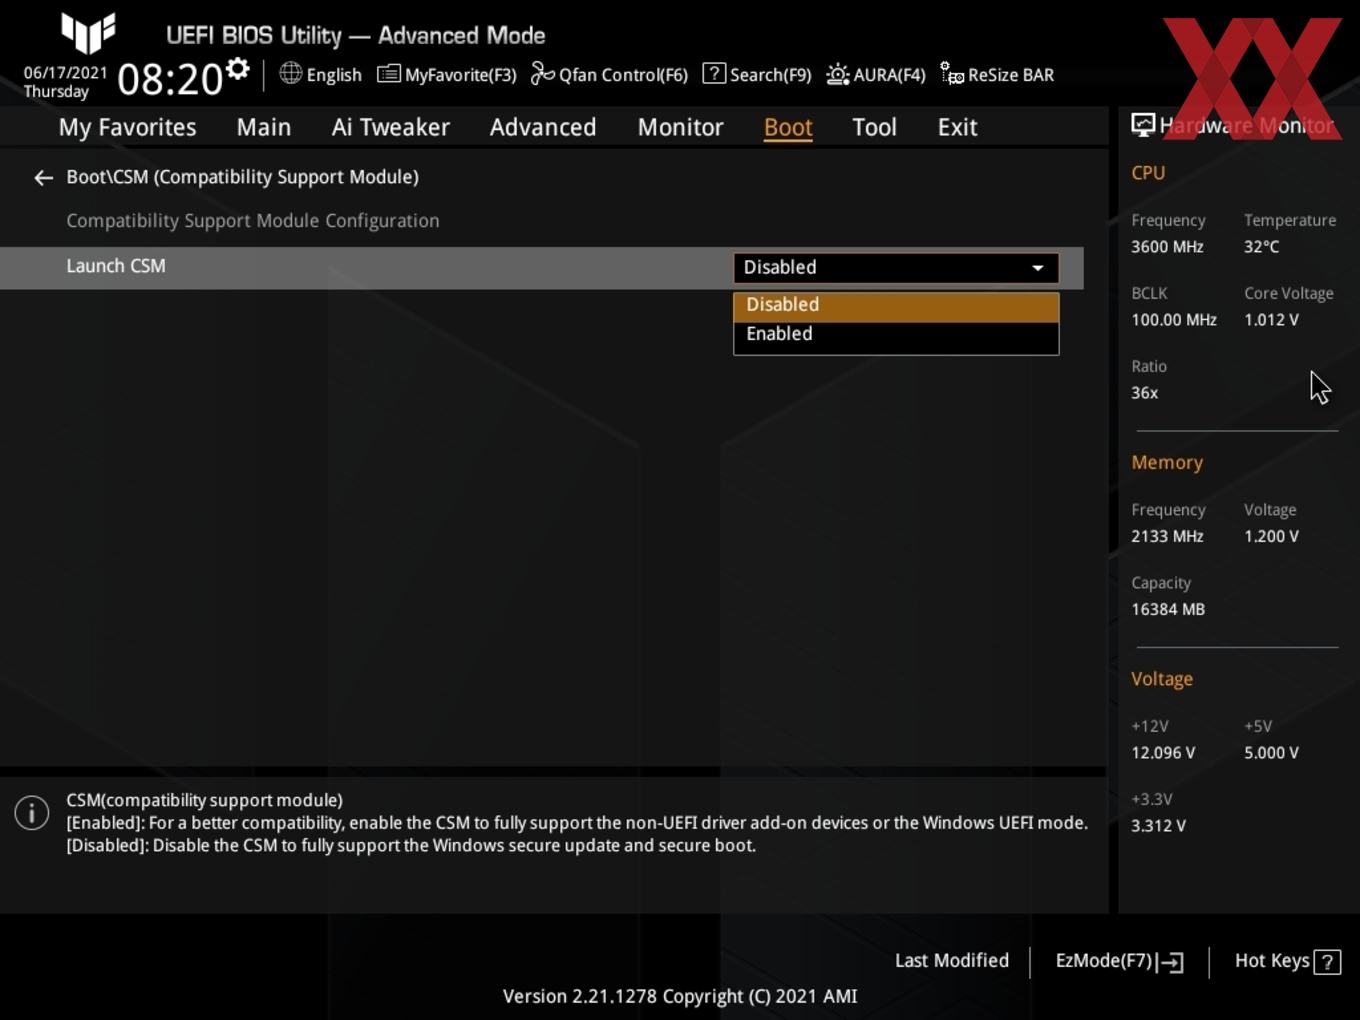Click the memory frequency 2133 MHz value

pos(1167,536)
